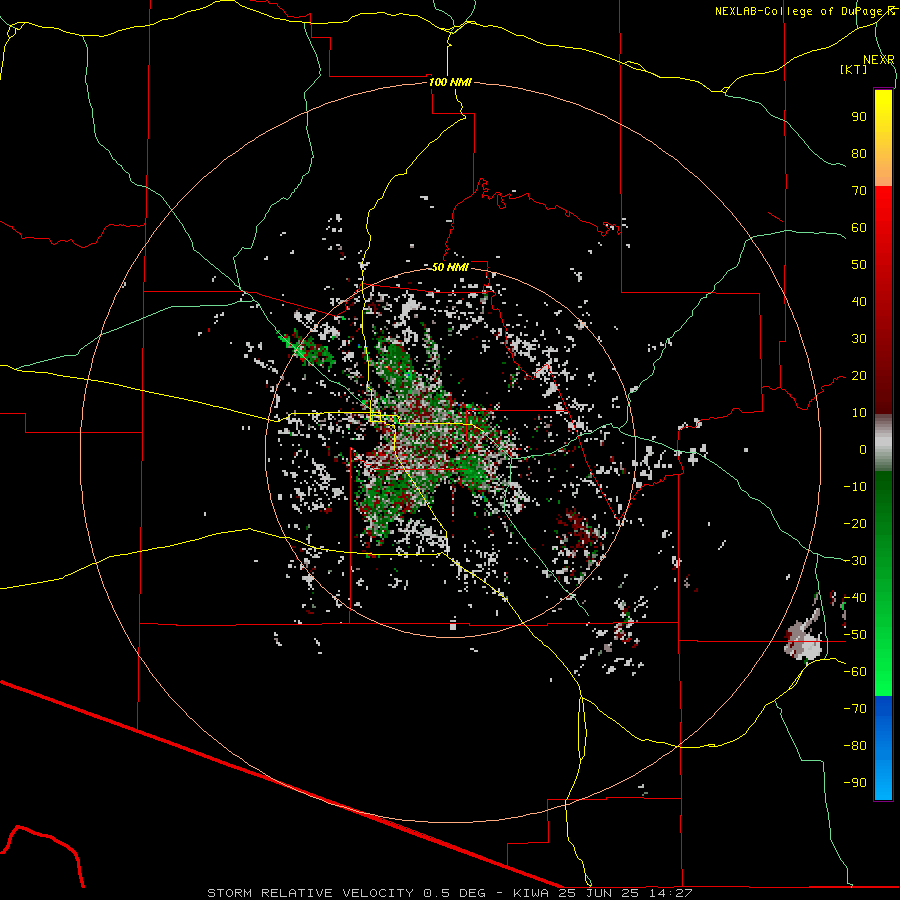Click the -90 value on the color scale

point(855,783)
